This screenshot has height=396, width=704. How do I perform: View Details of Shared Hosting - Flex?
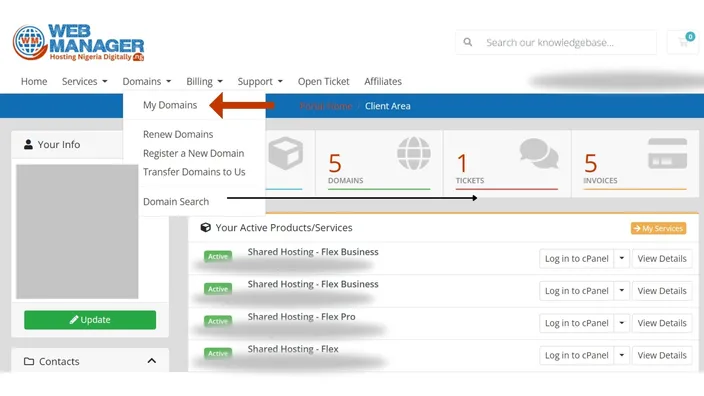point(662,355)
